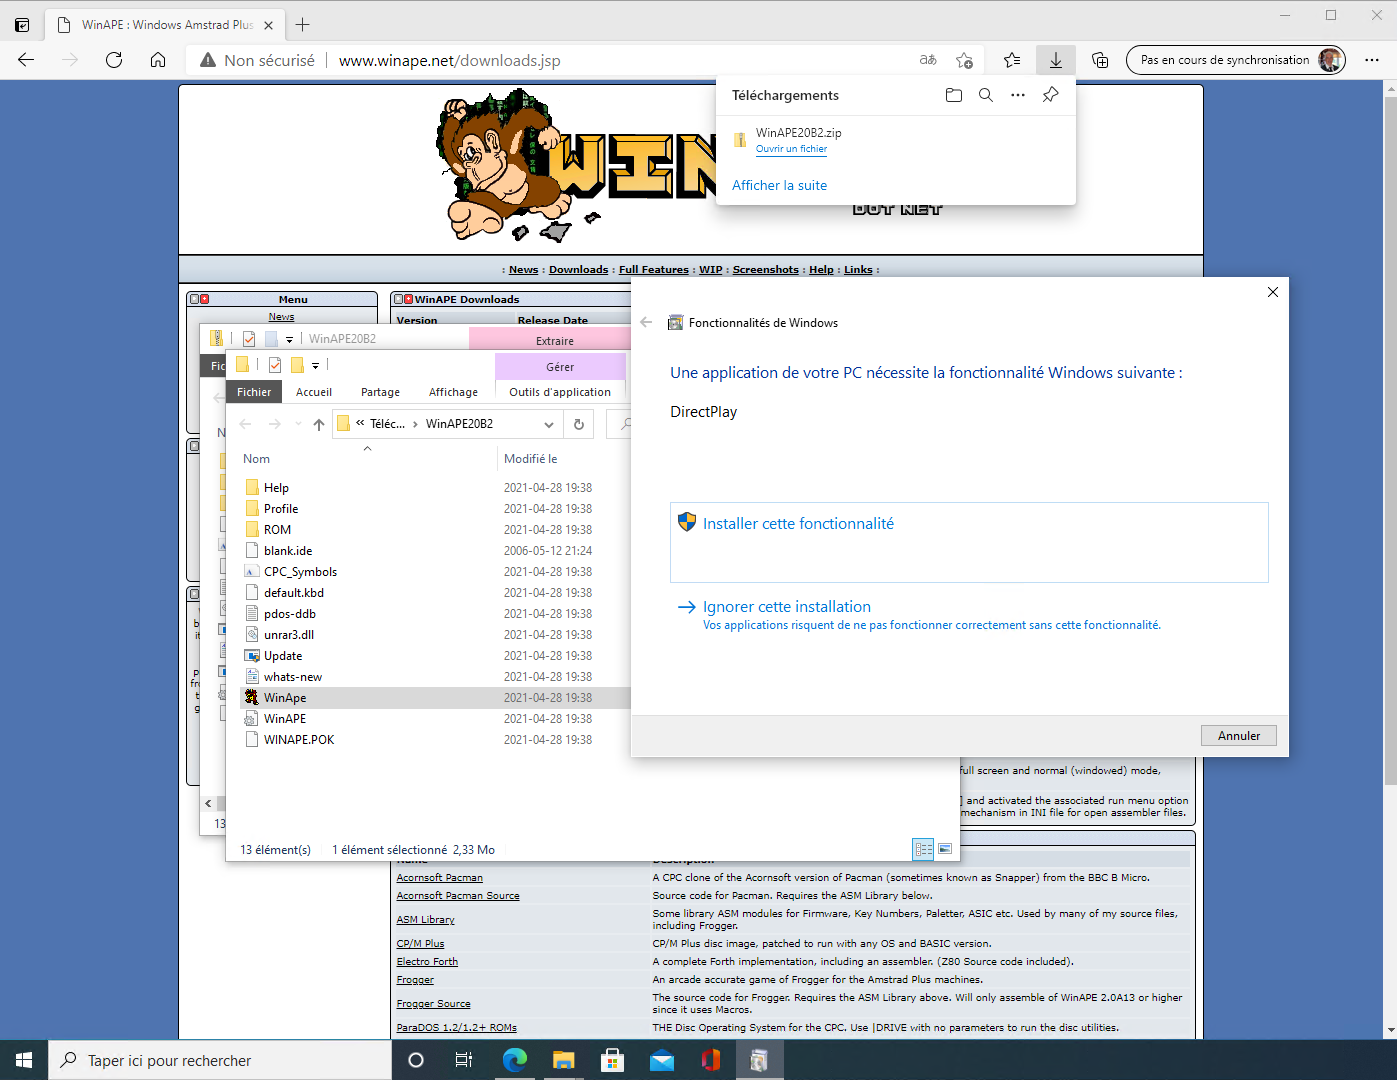Select the WINAPE.POK file
Screen dimensions: 1397x1080
(x=299, y=740)
